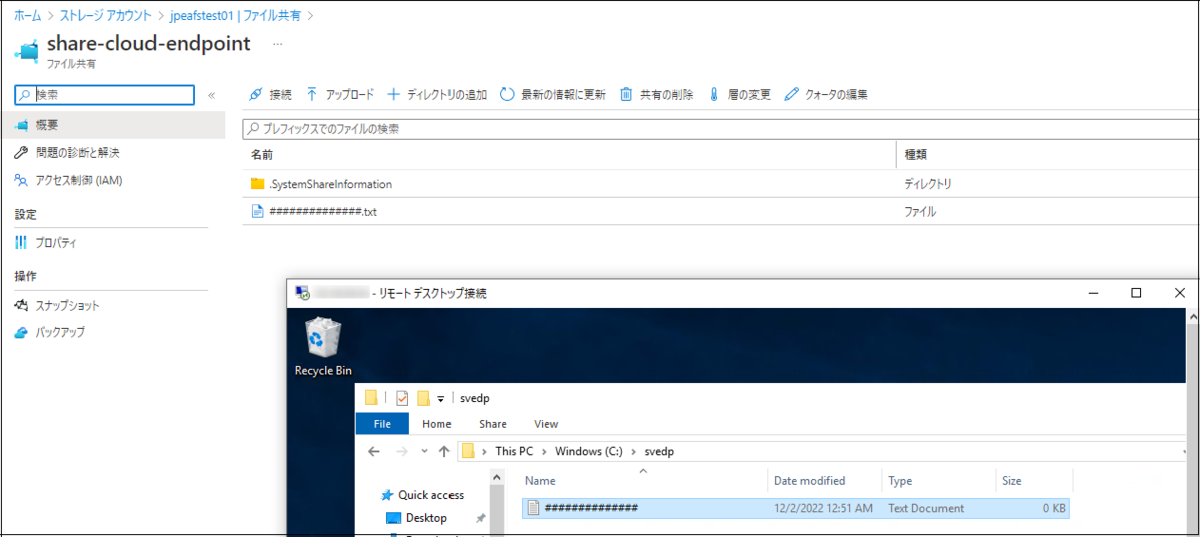The image size is (1200, 537).
Task: Open the recent locations dropdown in Explorer
Action: pyautogui.click(x=424, y=452)
